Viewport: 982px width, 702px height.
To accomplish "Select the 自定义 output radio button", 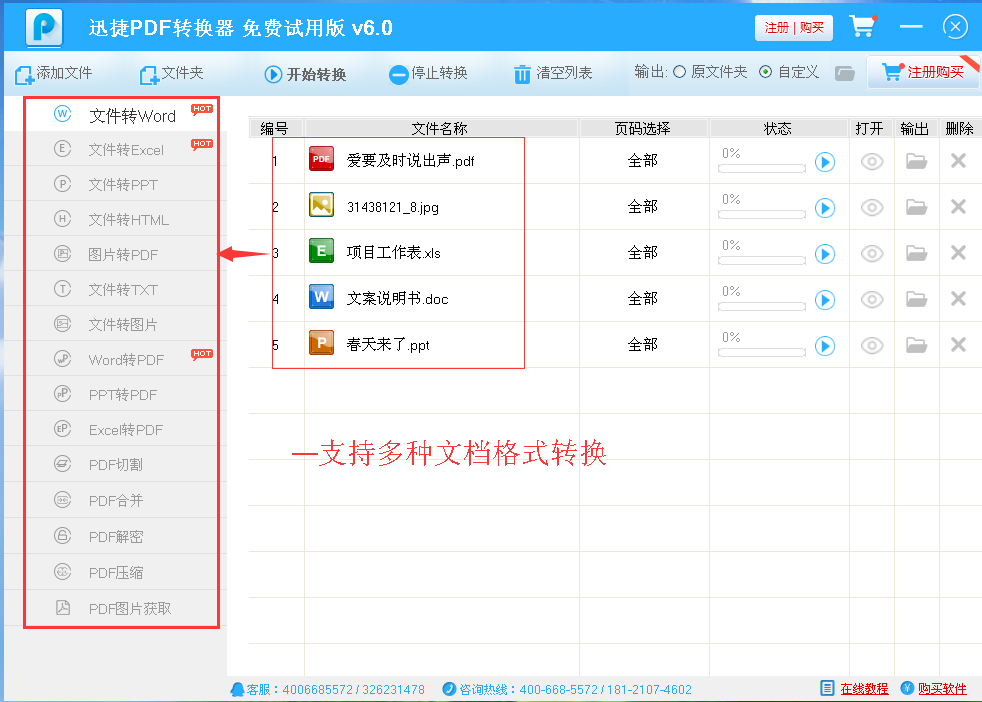I will click(x=765, y=72).
